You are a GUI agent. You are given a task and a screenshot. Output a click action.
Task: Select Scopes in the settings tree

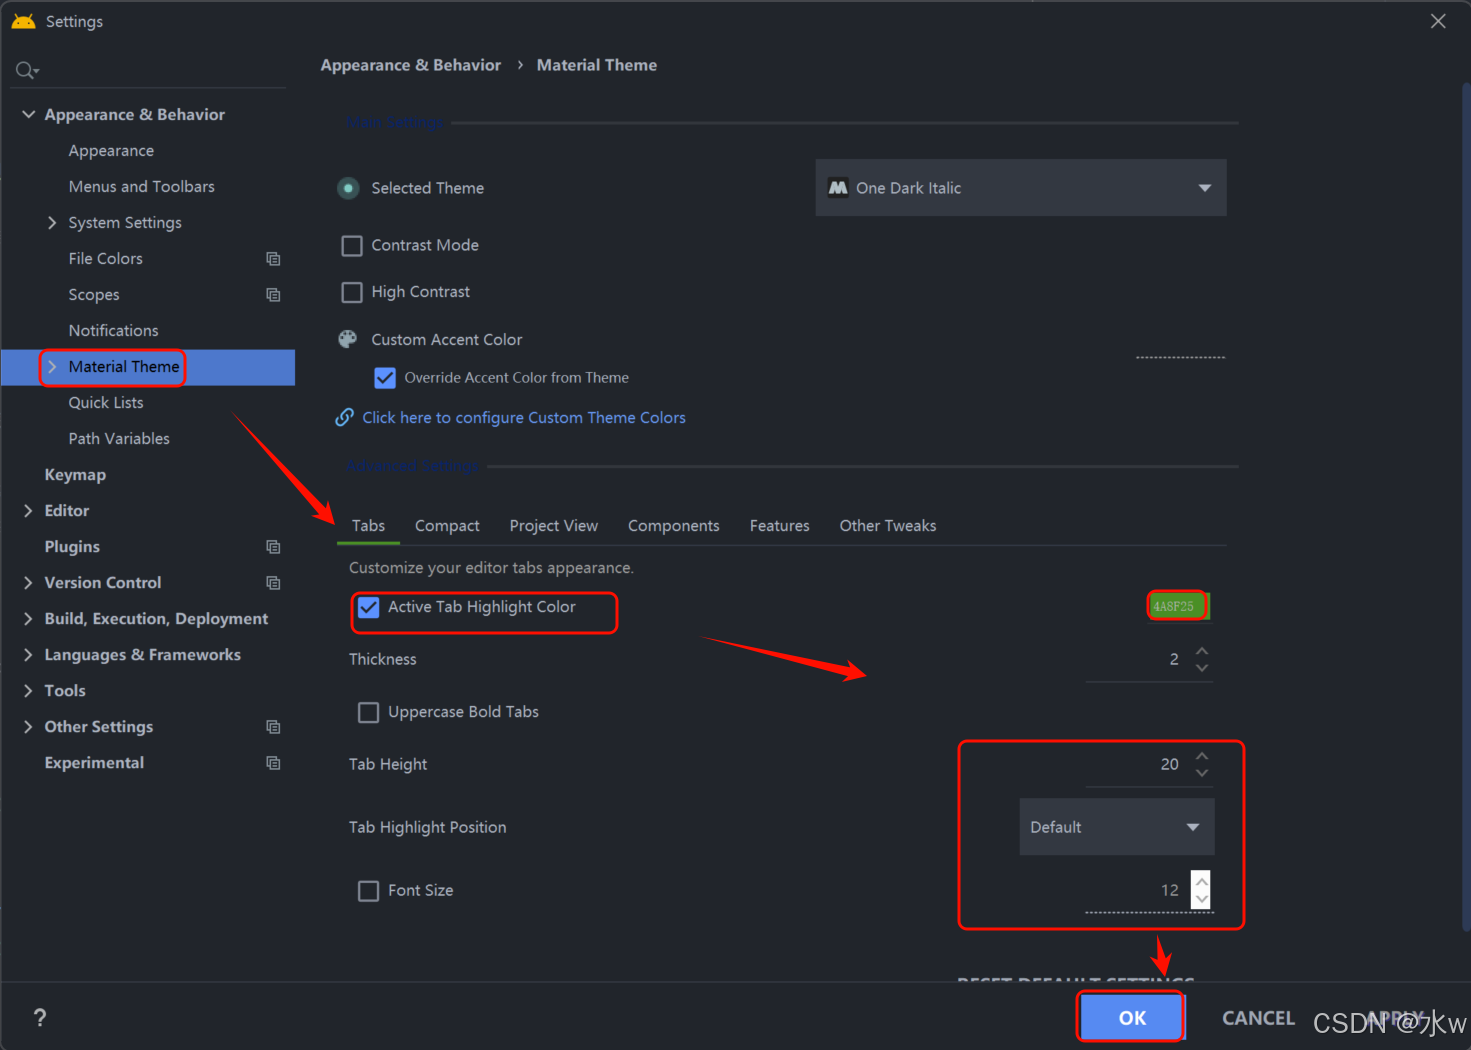[94, 295]
